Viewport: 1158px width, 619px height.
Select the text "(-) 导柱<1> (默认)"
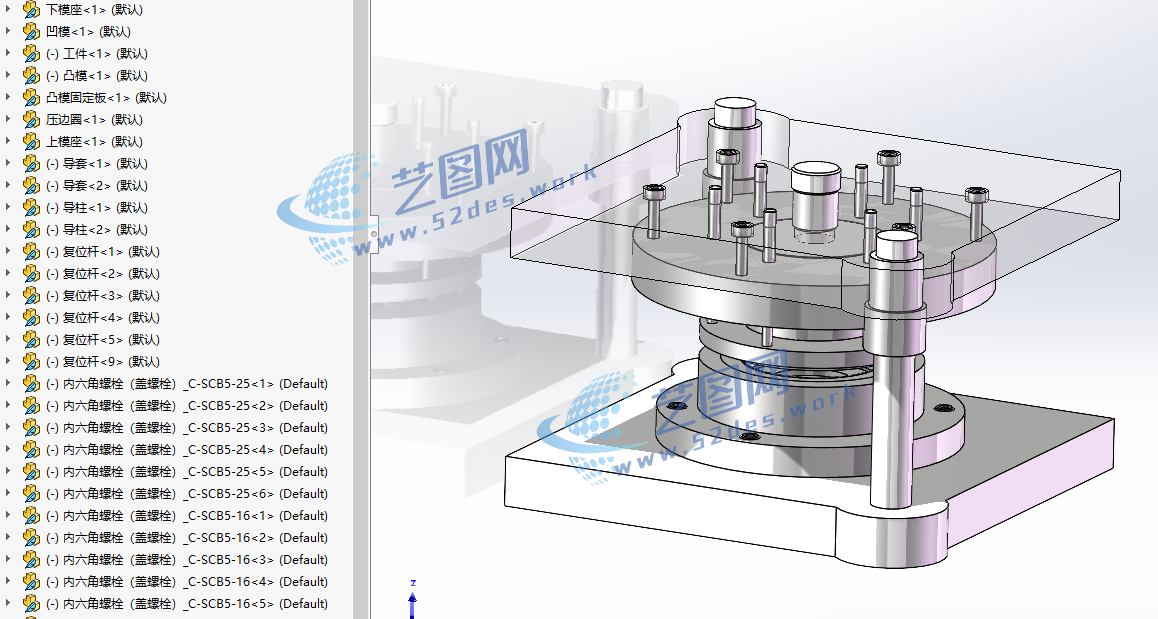(x=97, y=208)
